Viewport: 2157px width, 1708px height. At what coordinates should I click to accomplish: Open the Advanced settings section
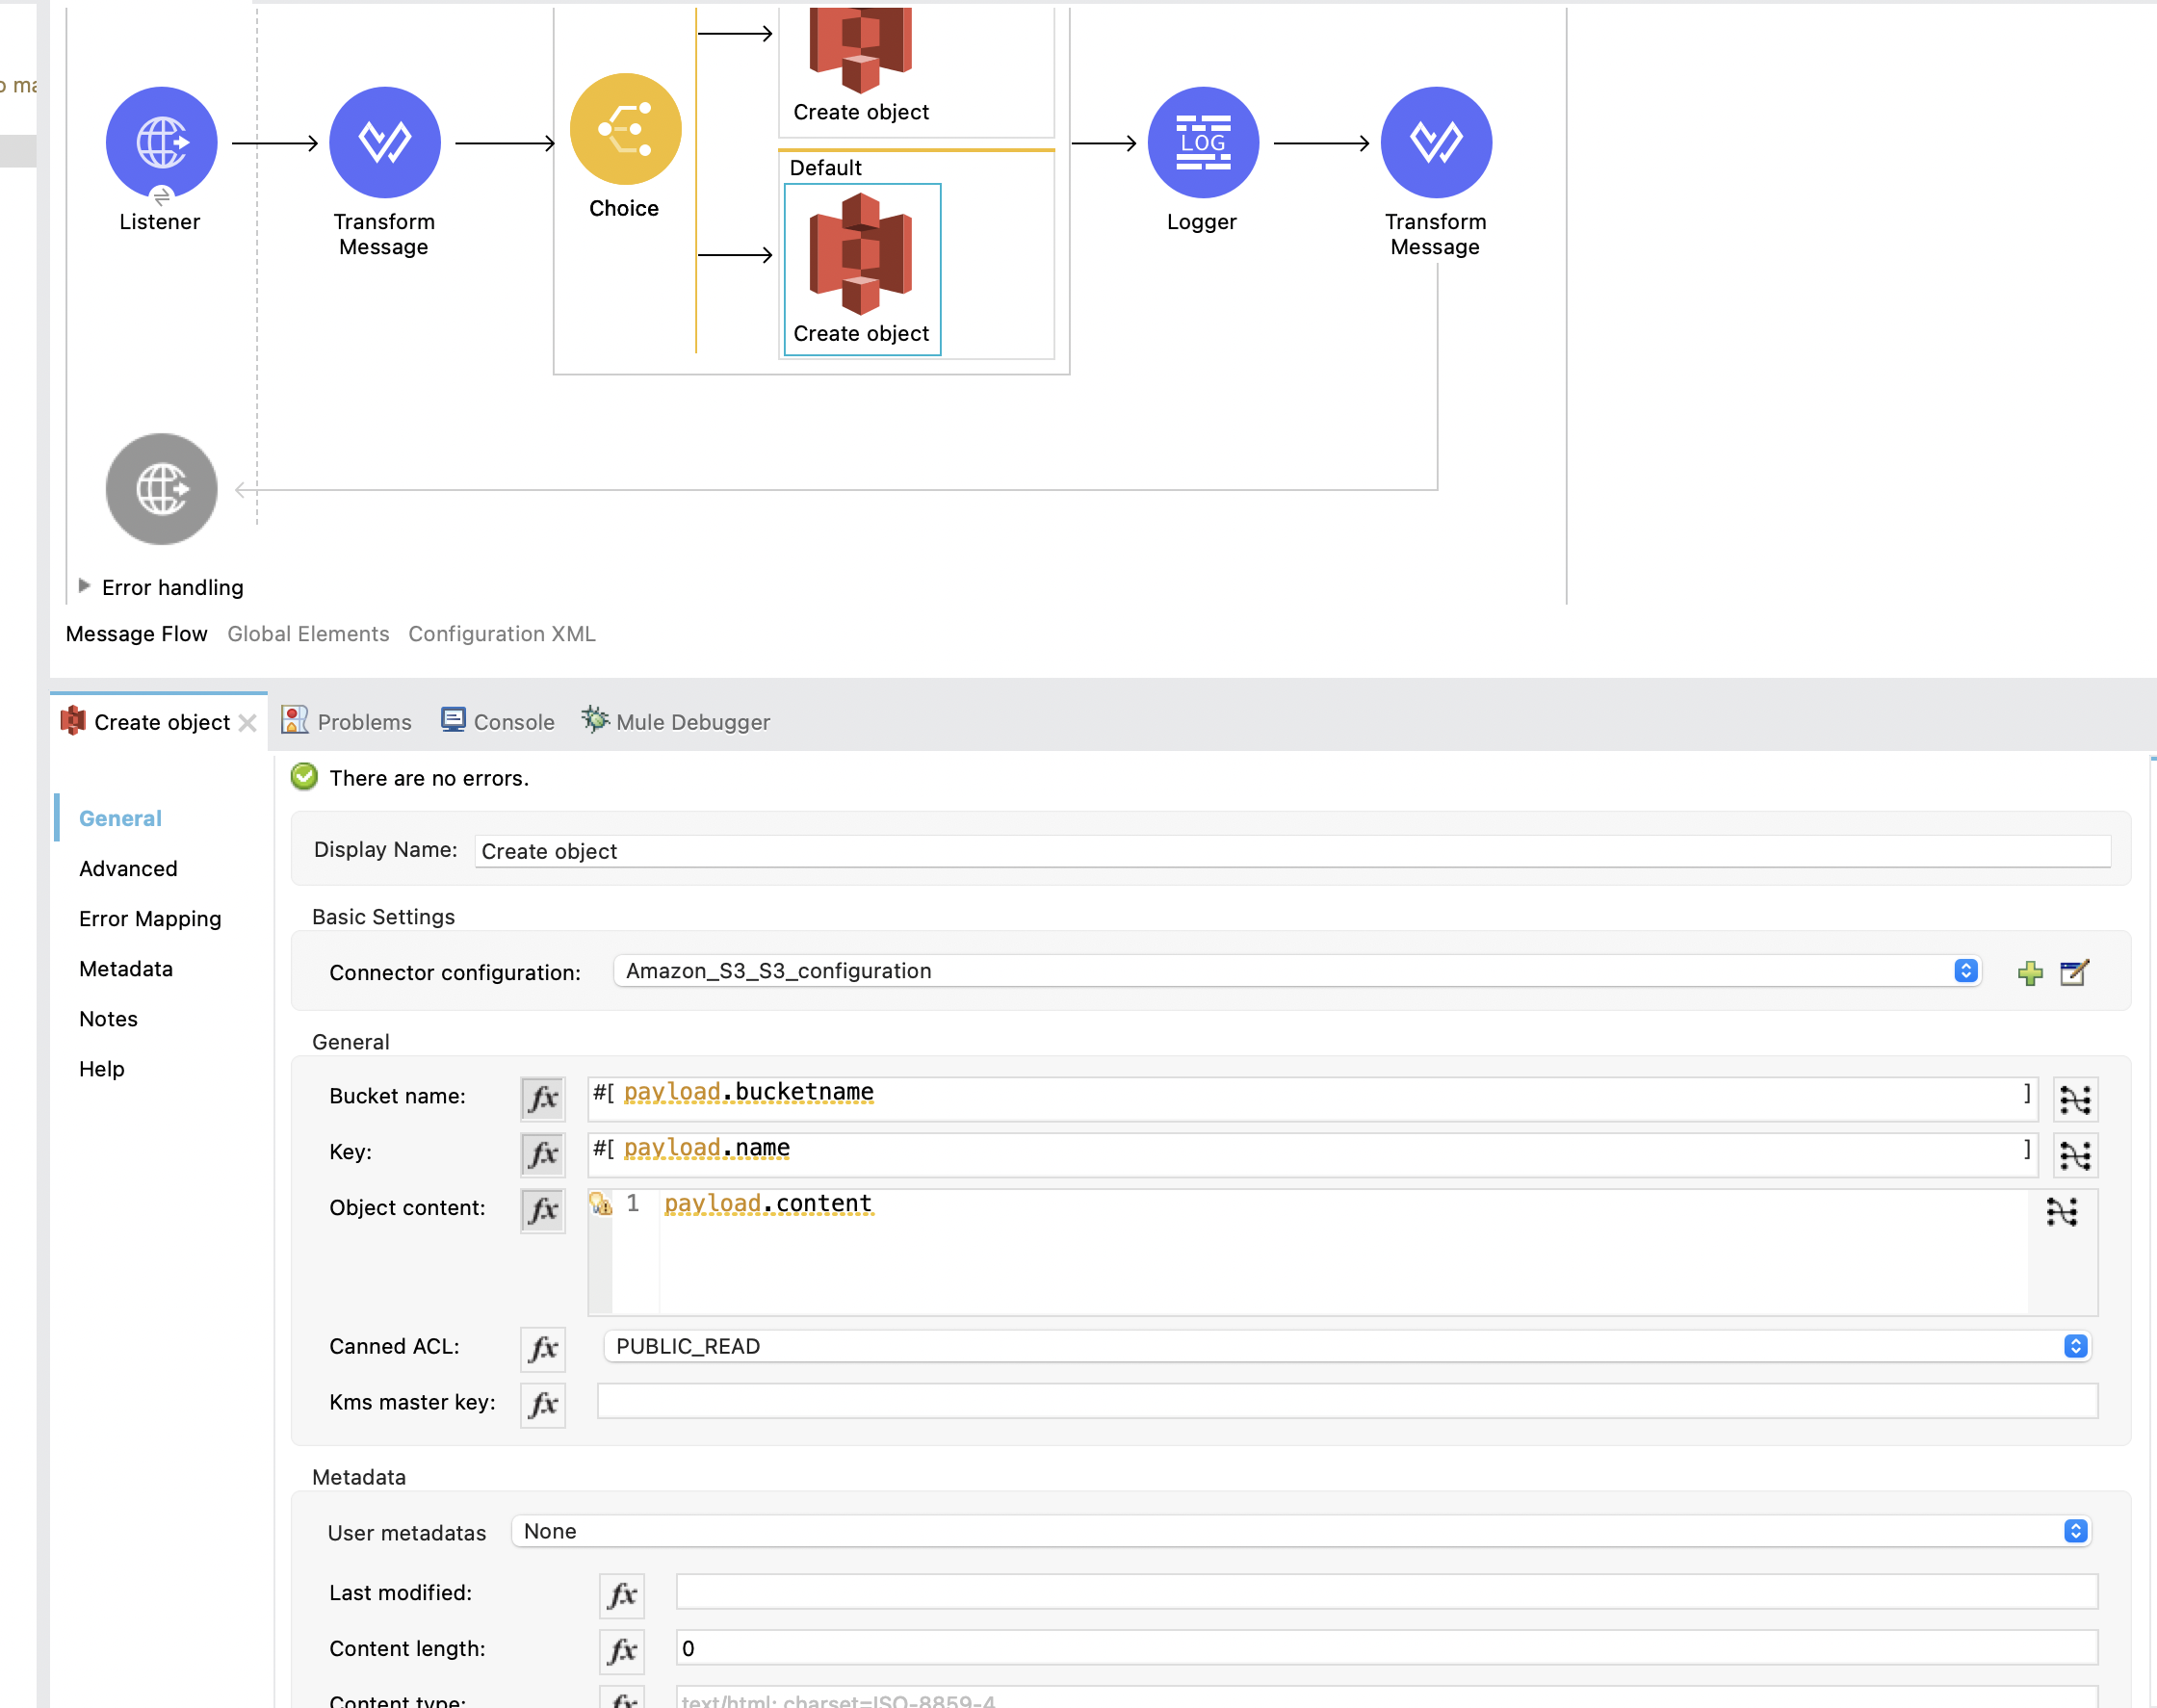click(x=128, y=868)
